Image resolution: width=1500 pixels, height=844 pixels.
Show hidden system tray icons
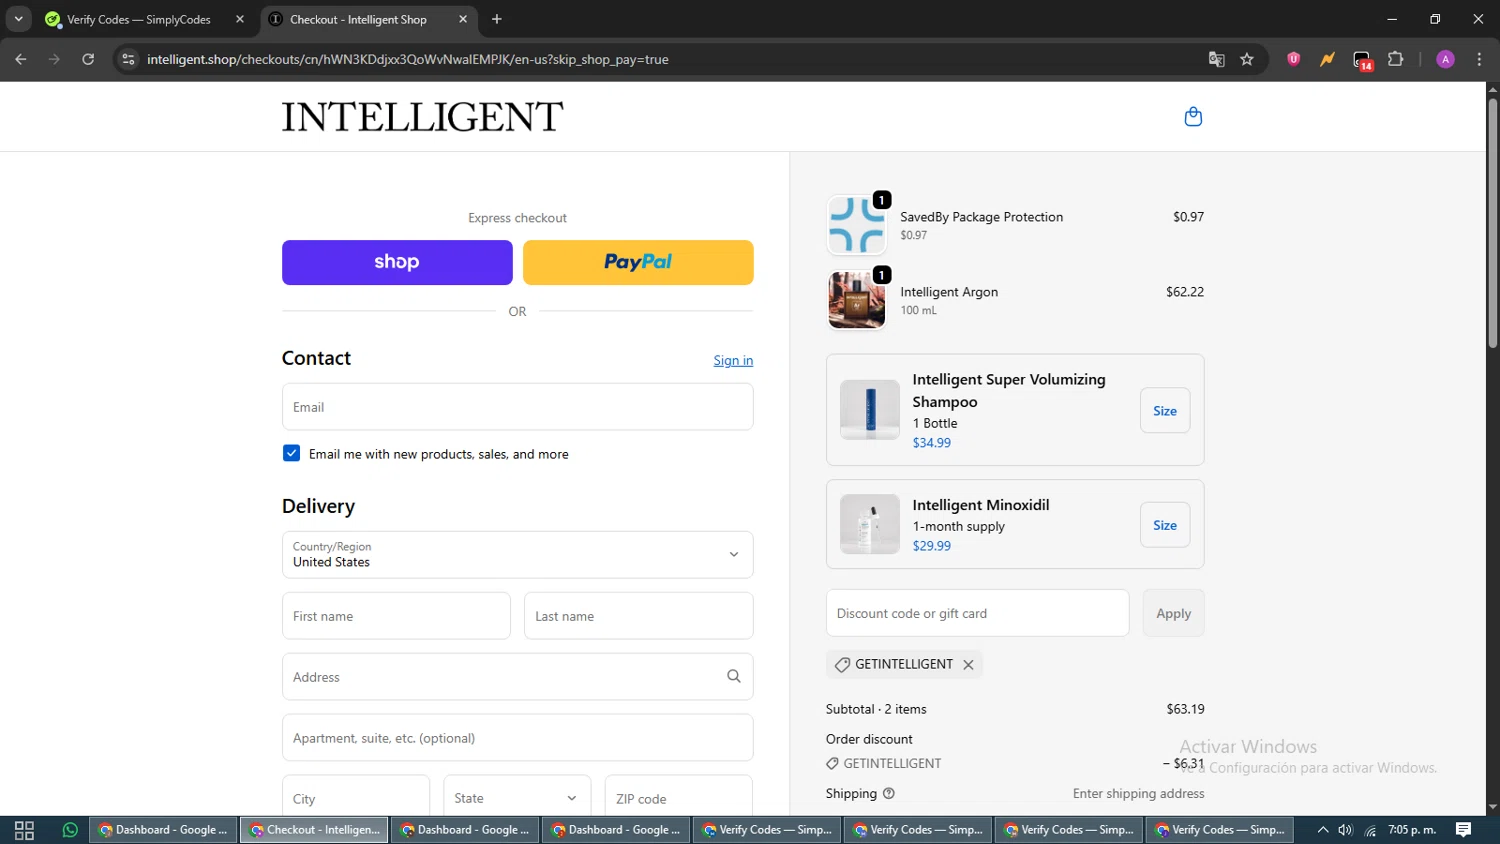[1323, 830]
